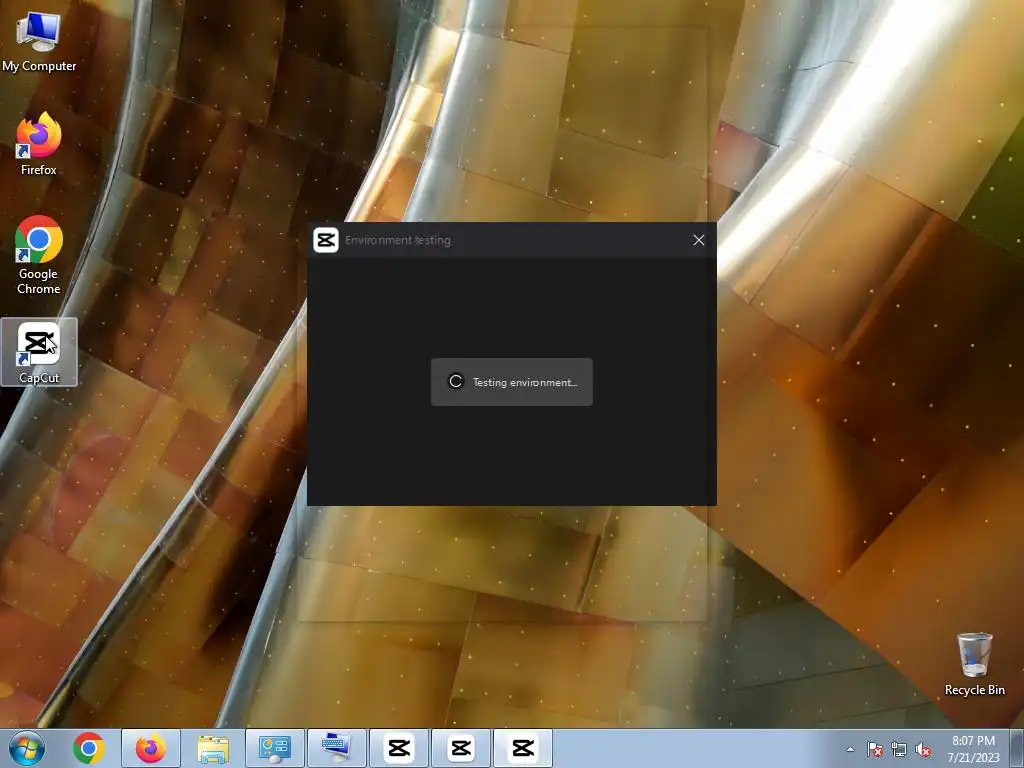Open Control Panel taskbar item
This screenshot has width=1024, height=768.
[x=275, y=748]
